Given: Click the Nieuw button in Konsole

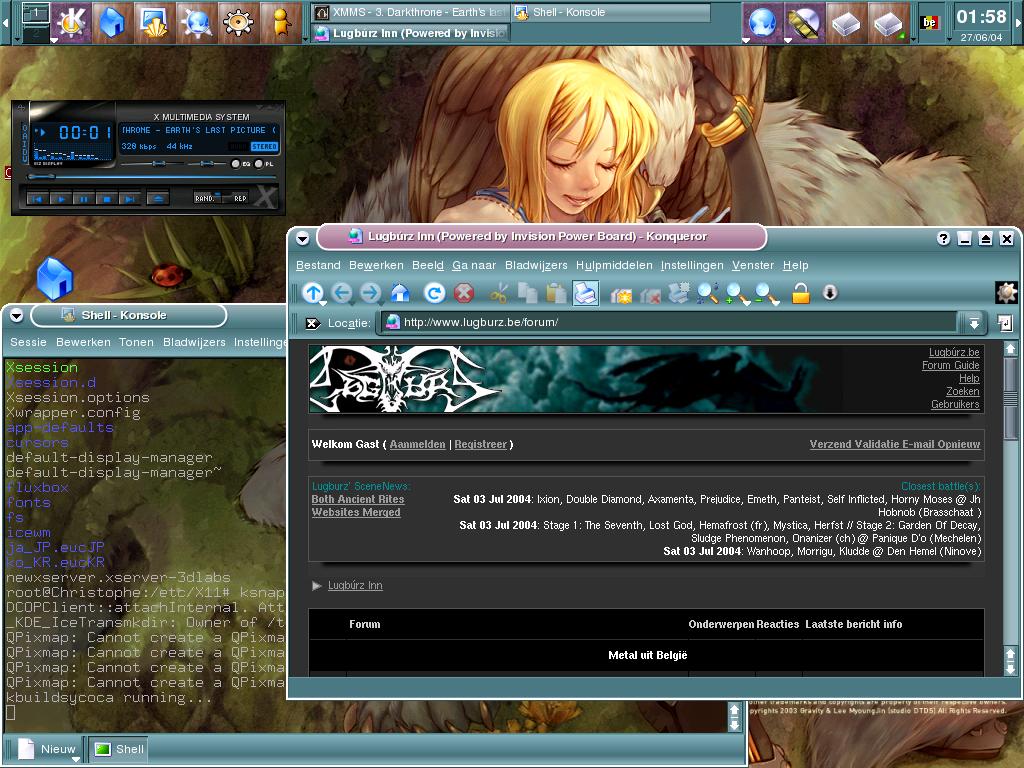Looking at the screenshot, I should coord(48,749).
